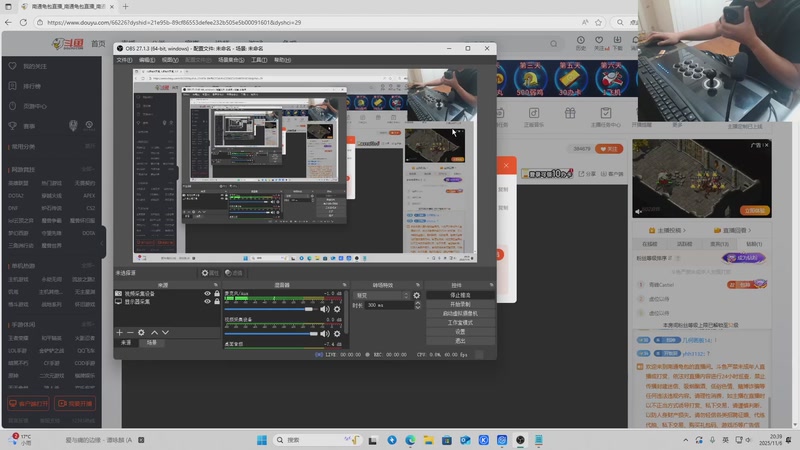Move selected source up in list

(x=155, y=333)
